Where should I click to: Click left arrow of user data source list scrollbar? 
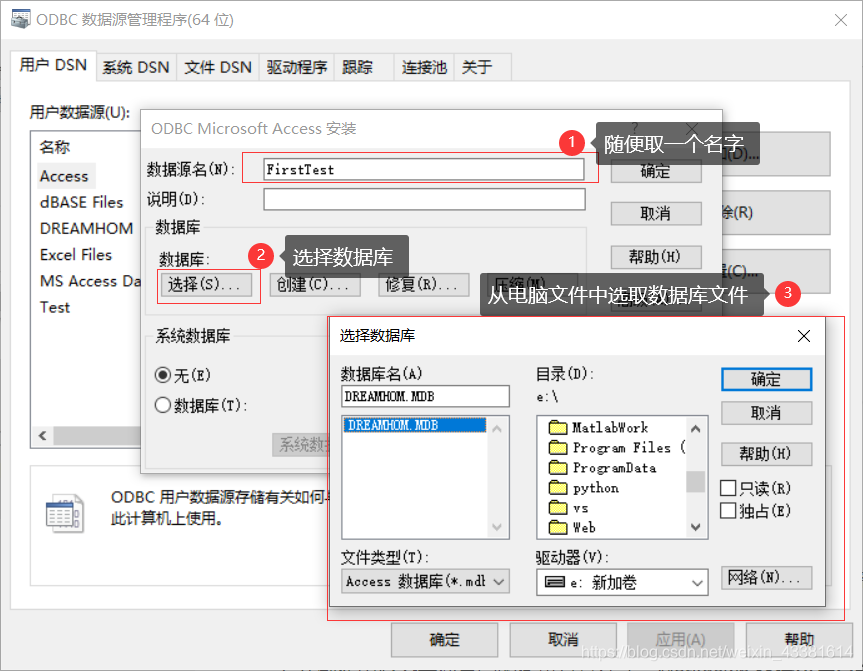(43, 436)
